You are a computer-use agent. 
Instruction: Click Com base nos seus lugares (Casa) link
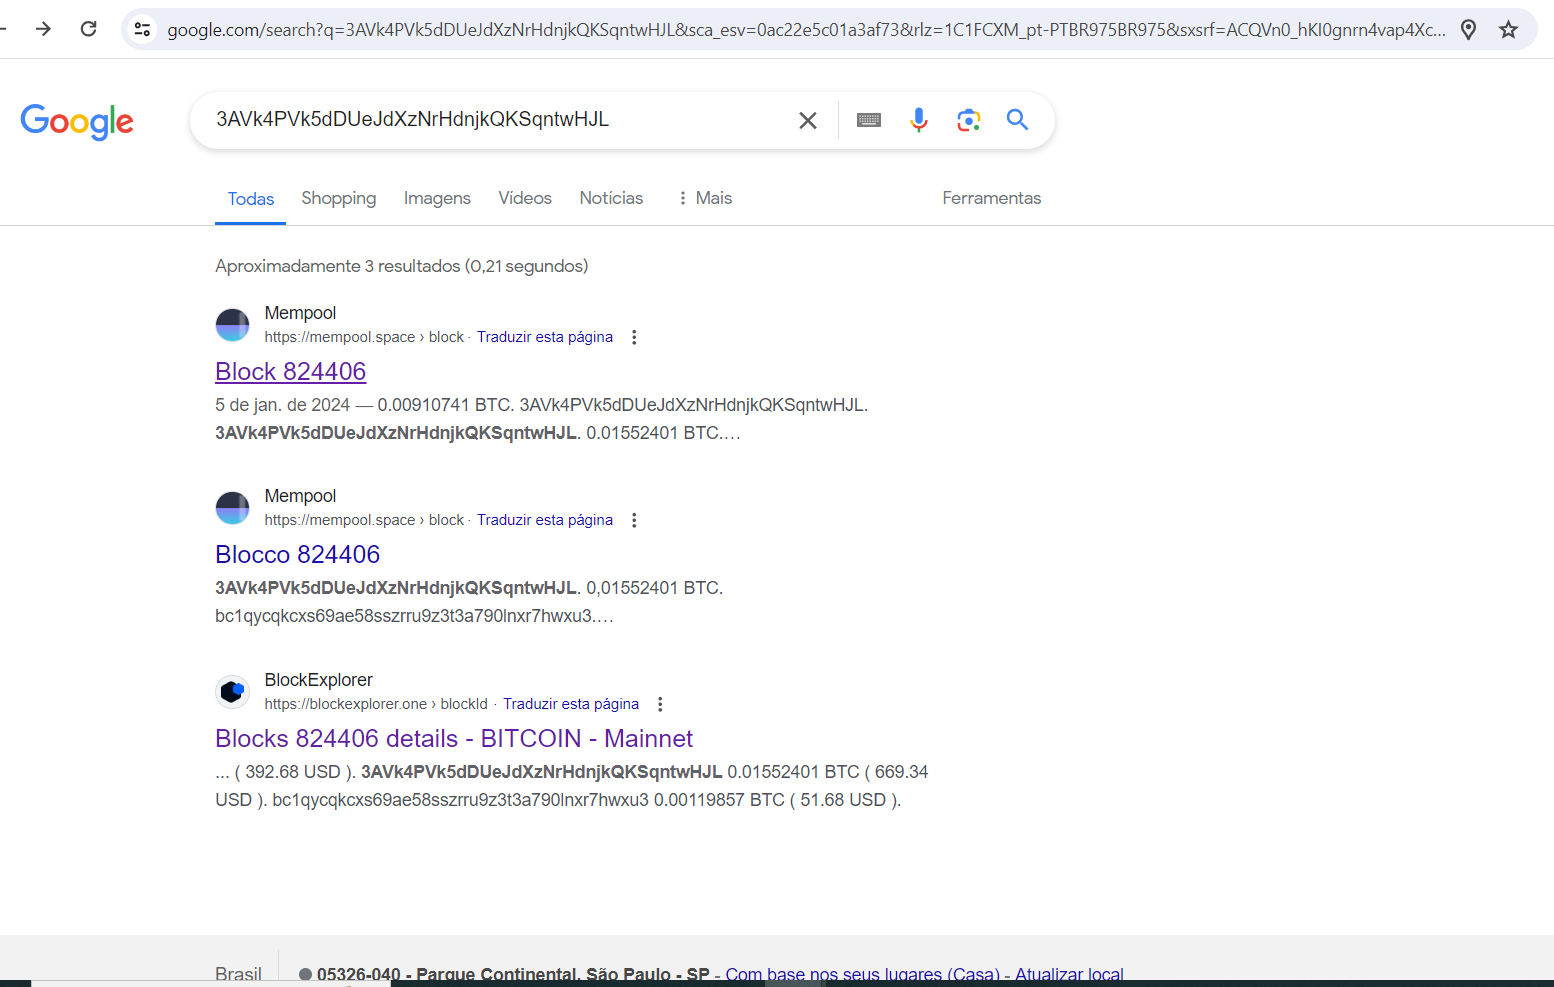coord(863,974)
